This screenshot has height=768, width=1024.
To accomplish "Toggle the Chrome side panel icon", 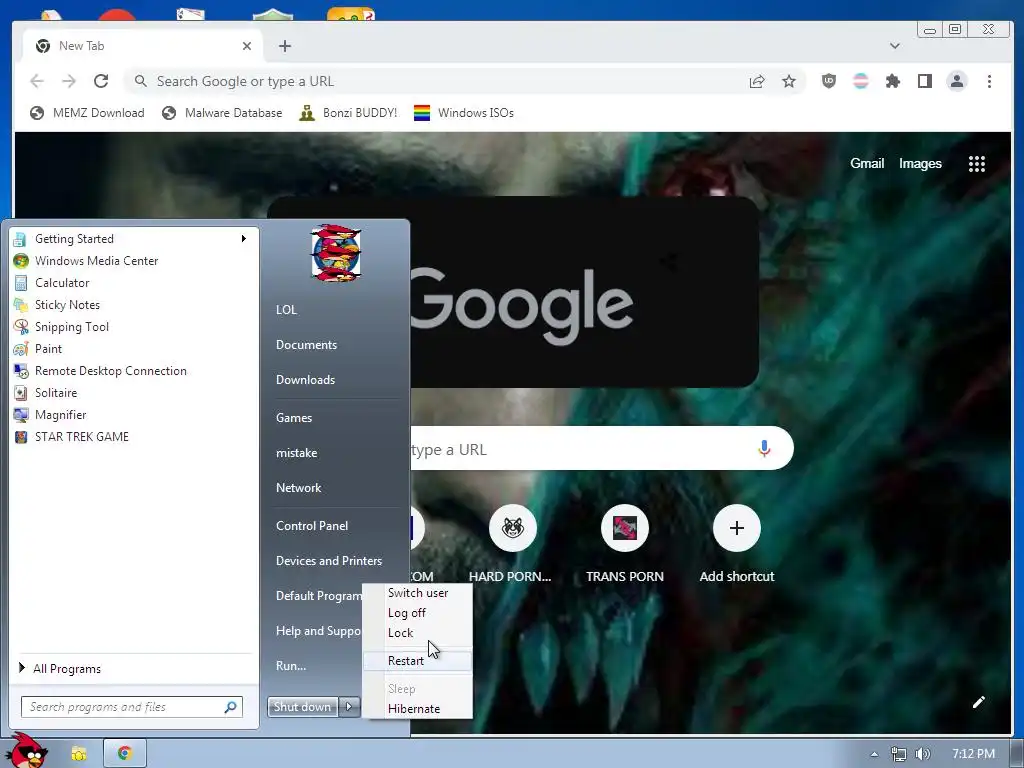I will pos(925,81).
